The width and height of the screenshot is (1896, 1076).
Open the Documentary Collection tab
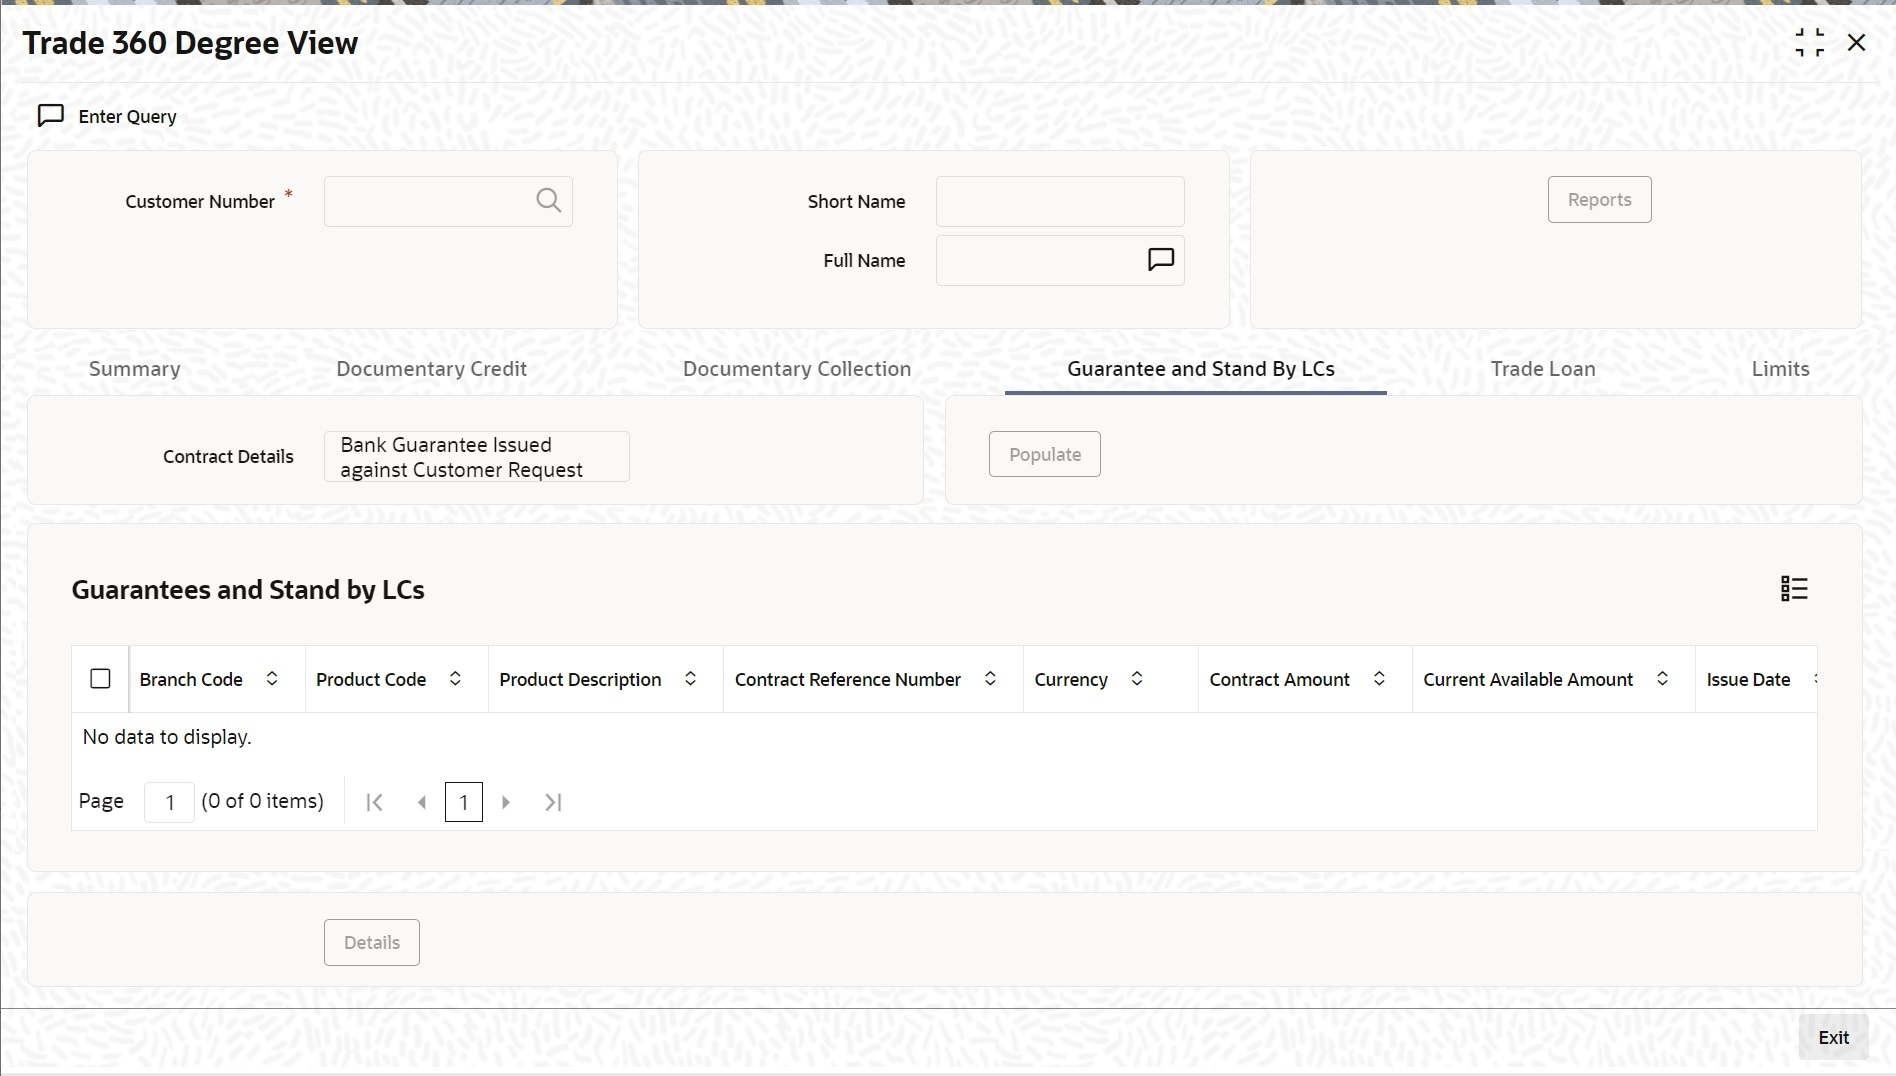tap(797, 369)
